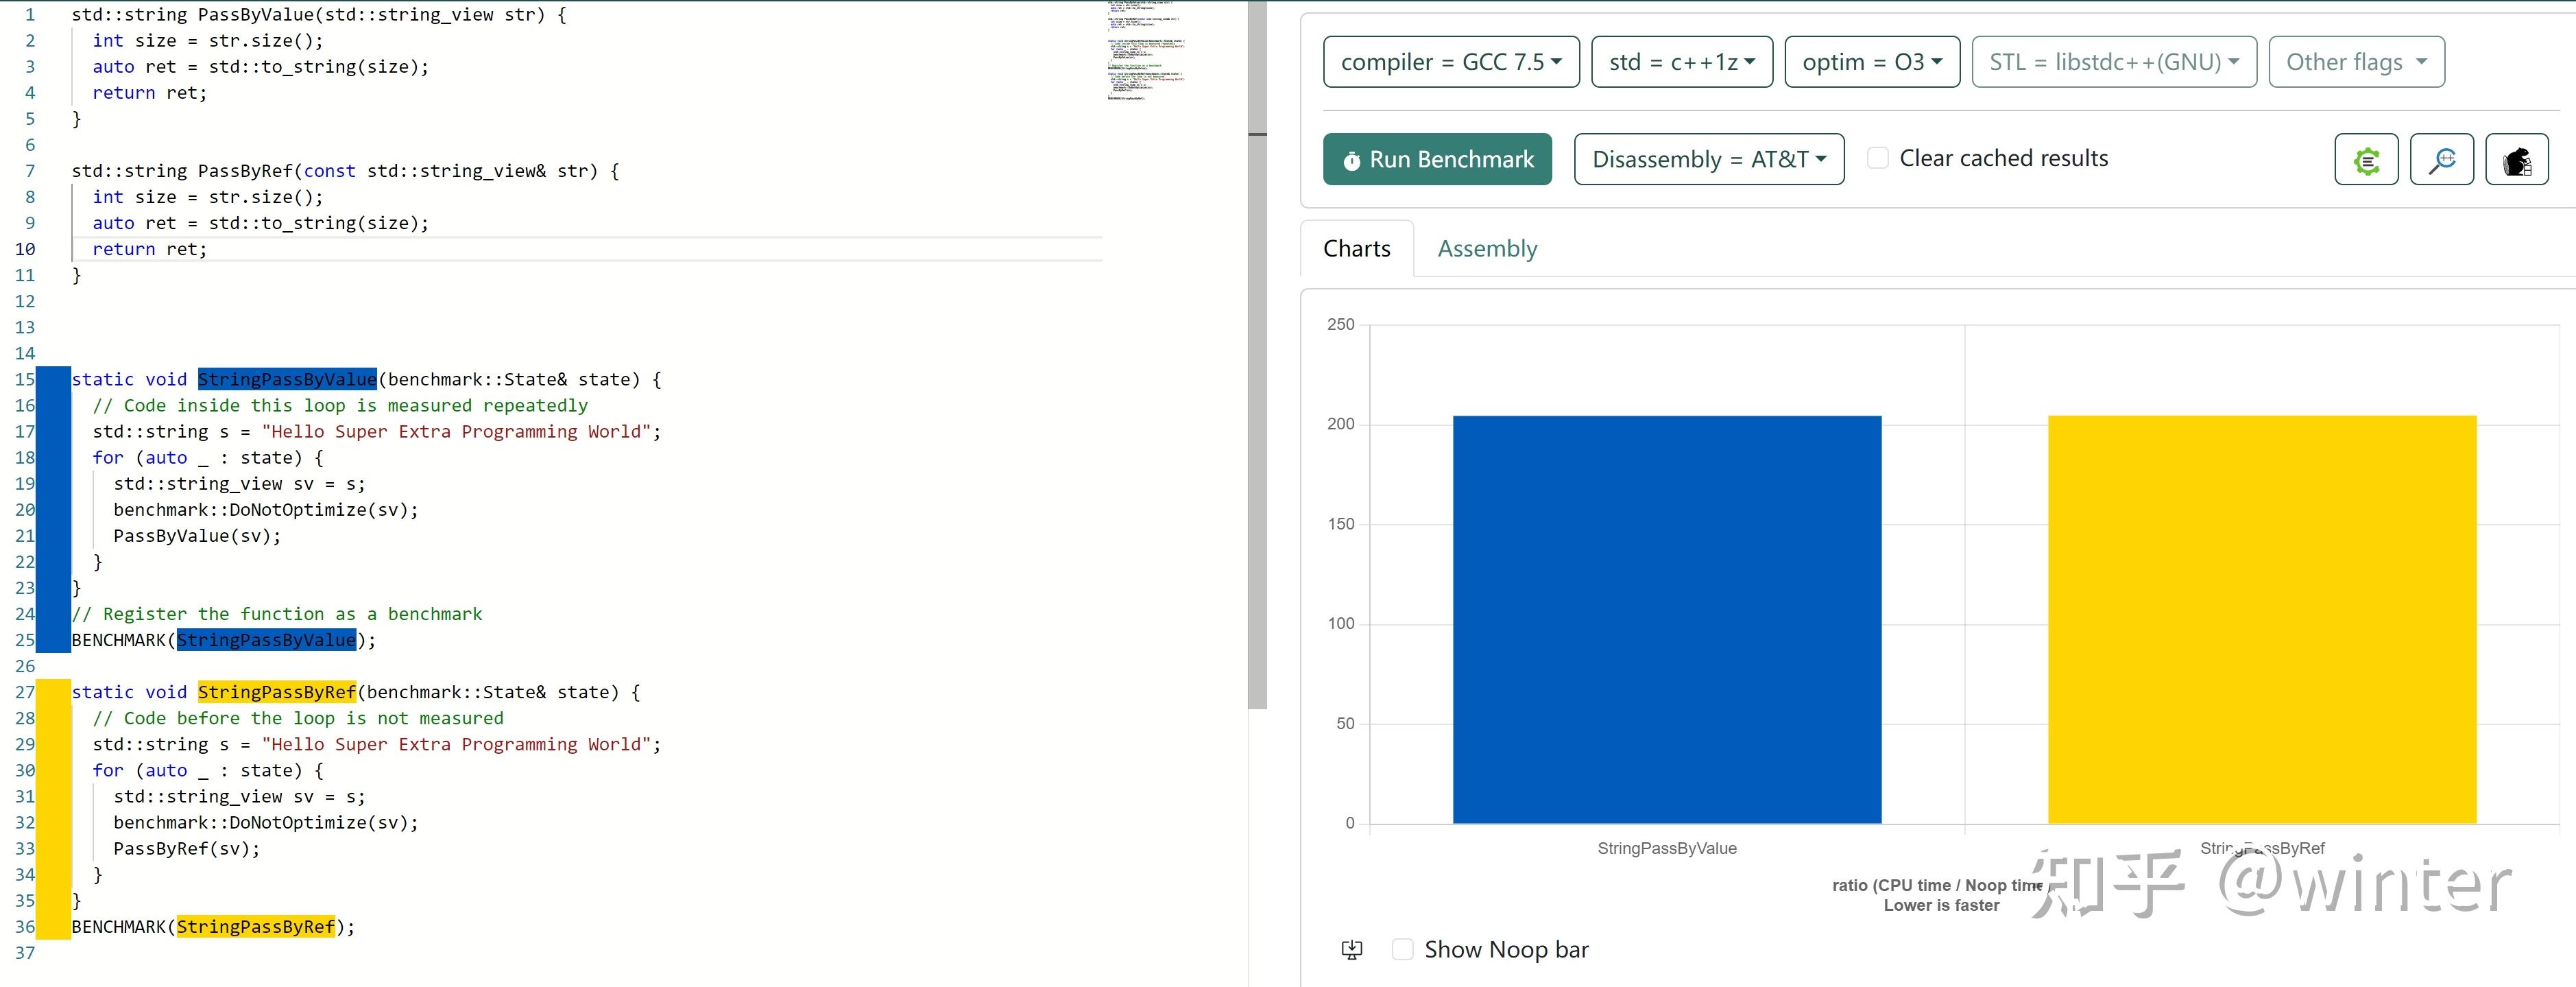
Task: Enable Clear cached results checkbox
Action: tap(1878, 158)
